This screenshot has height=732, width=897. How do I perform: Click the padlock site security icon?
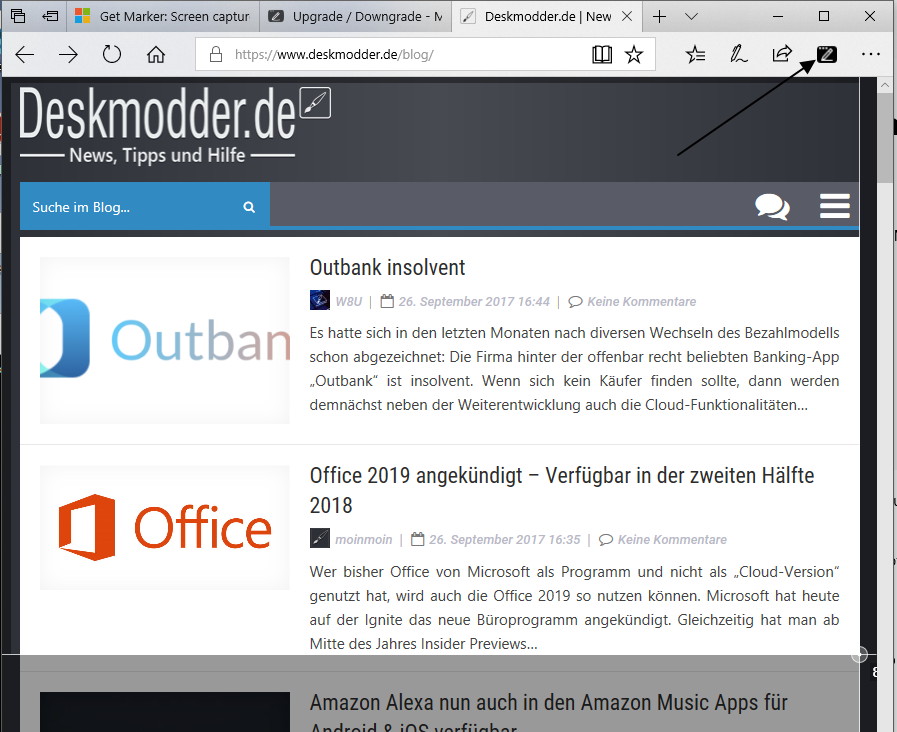coord(216,54)
